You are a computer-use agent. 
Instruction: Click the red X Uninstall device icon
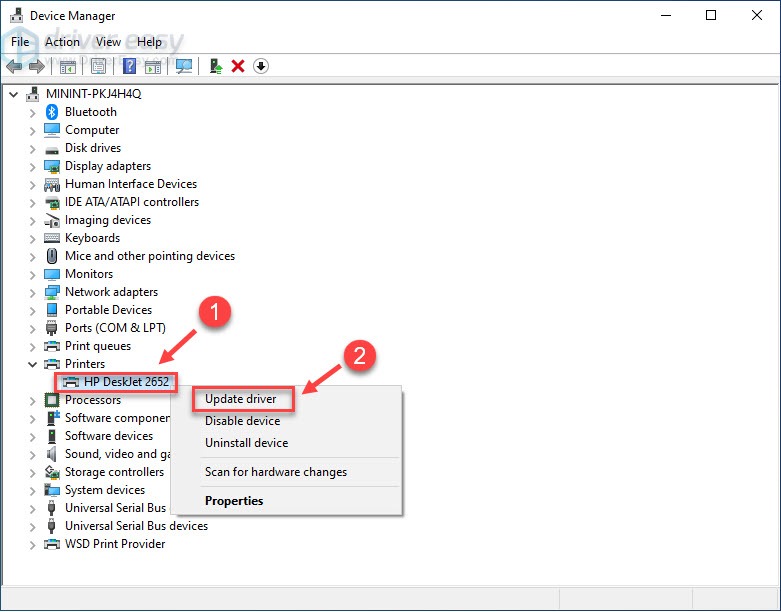point(238,66)
